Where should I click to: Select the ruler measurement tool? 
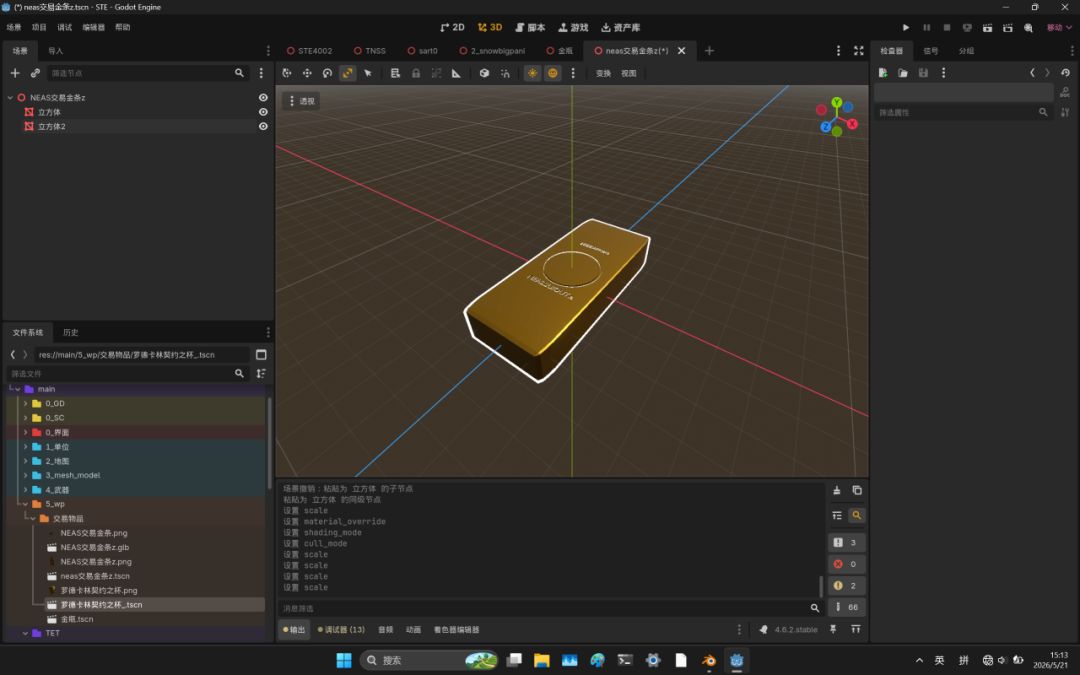456,73
